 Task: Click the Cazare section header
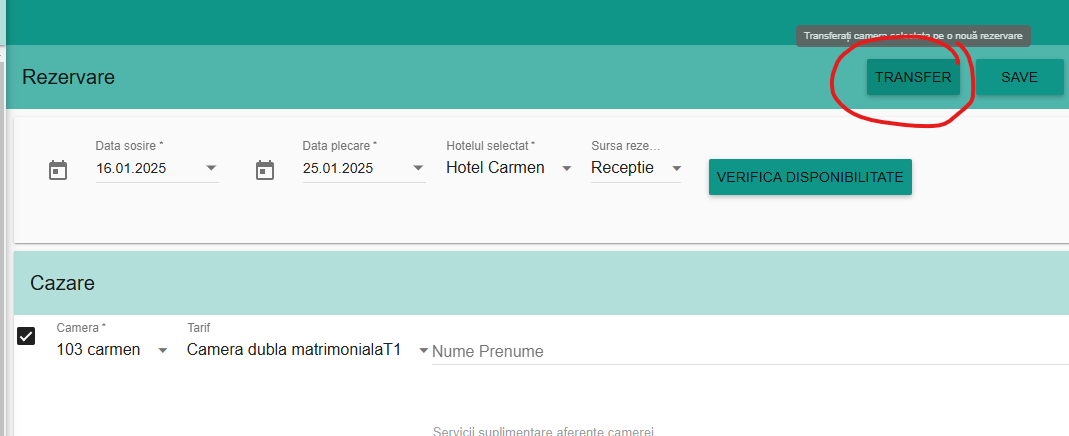(63, 283)
